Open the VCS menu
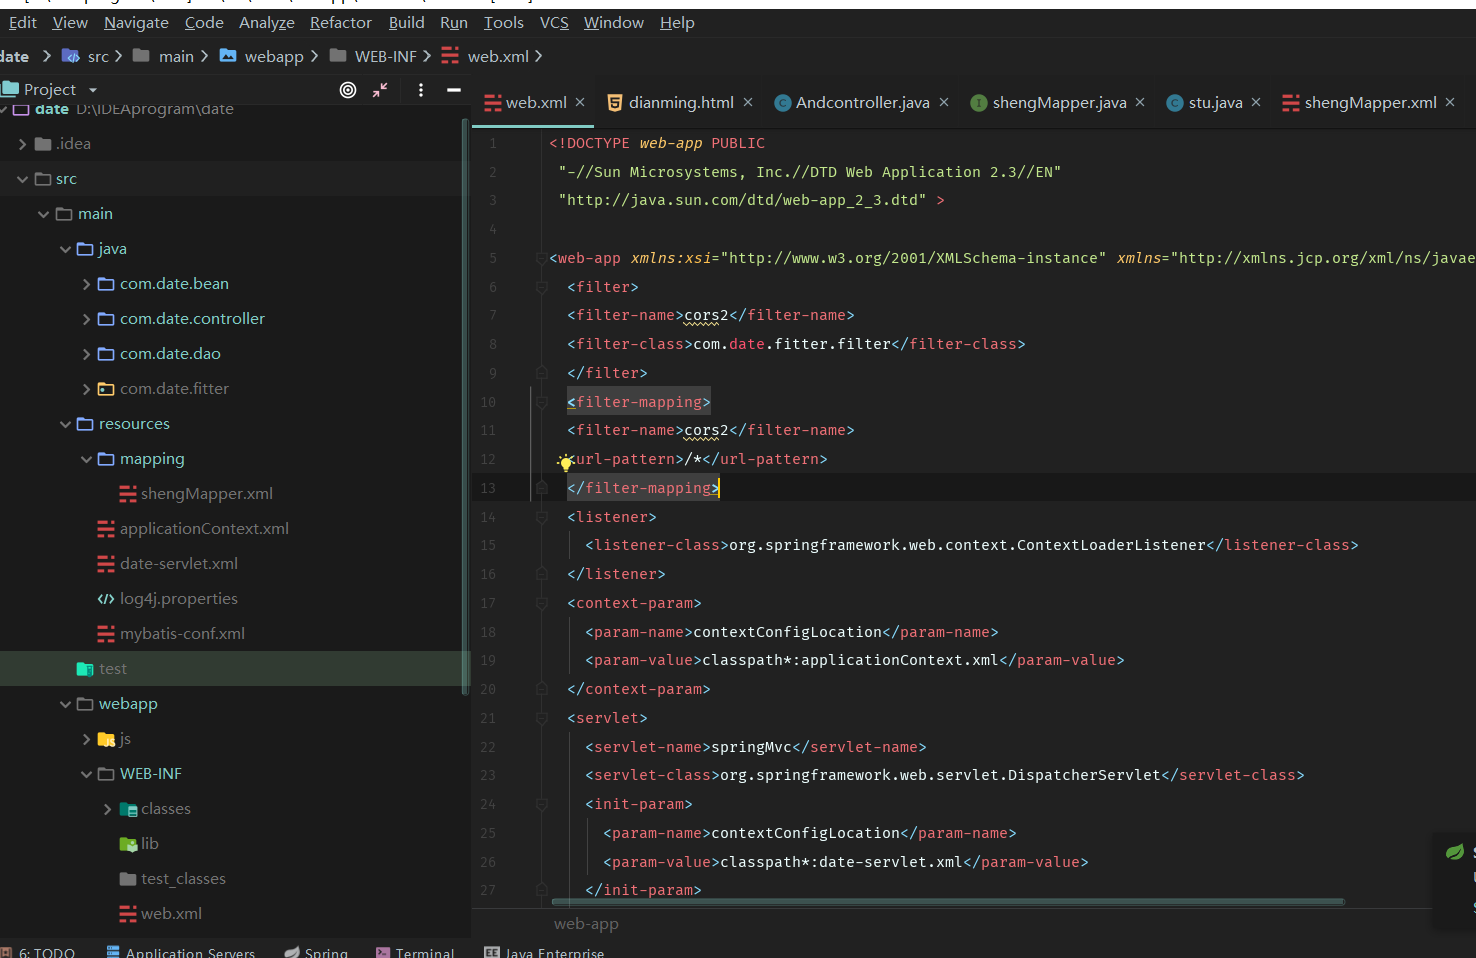1476x958 pixels. (554, 22)
